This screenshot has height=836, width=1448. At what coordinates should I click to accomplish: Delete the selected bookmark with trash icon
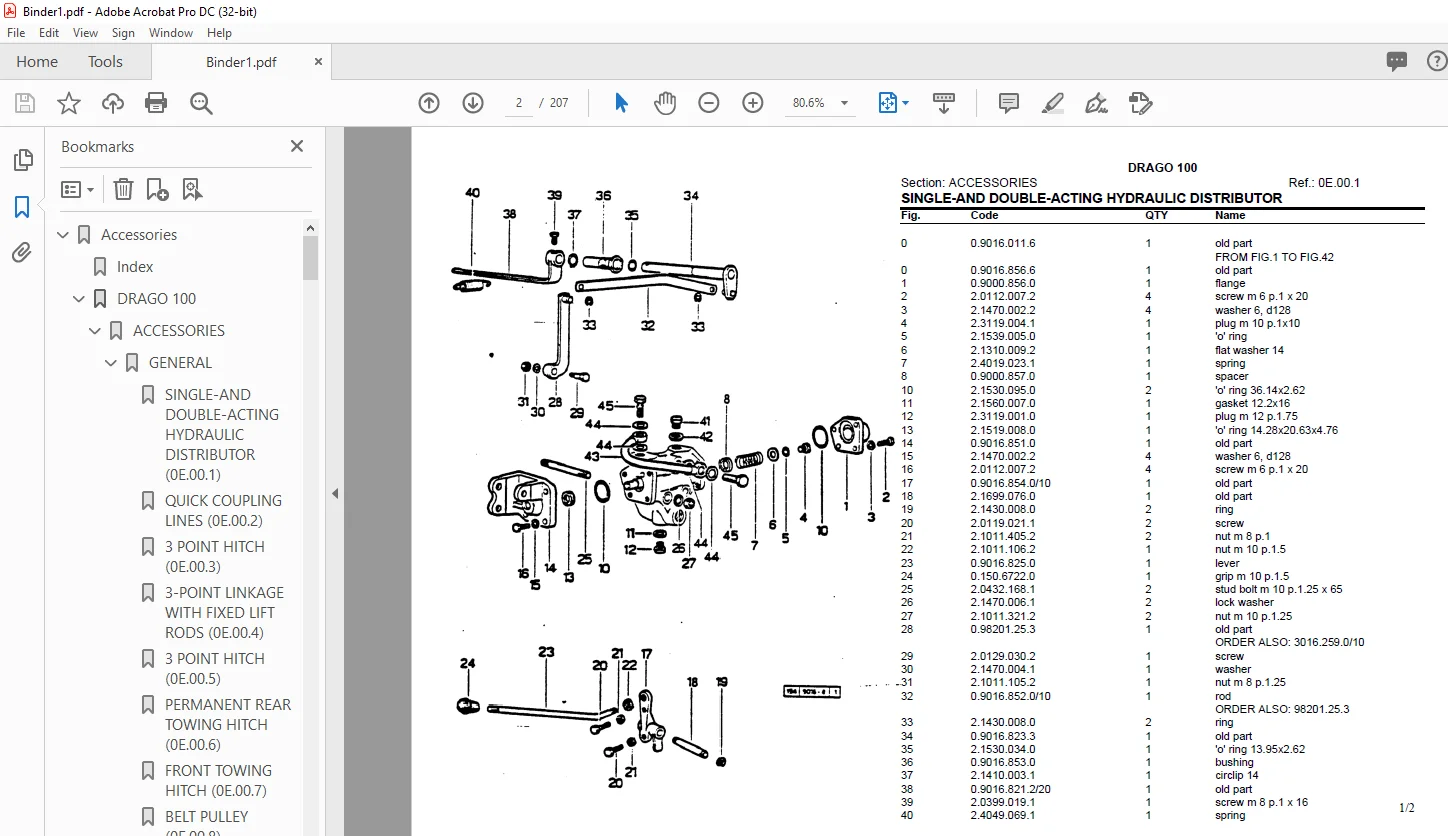123,189
